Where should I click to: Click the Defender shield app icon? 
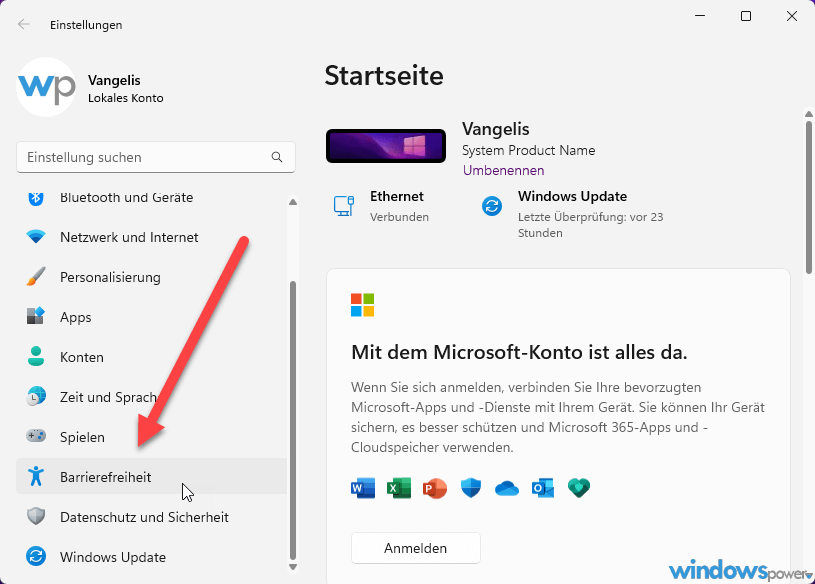pyautogui.click(x=471, y=488)
